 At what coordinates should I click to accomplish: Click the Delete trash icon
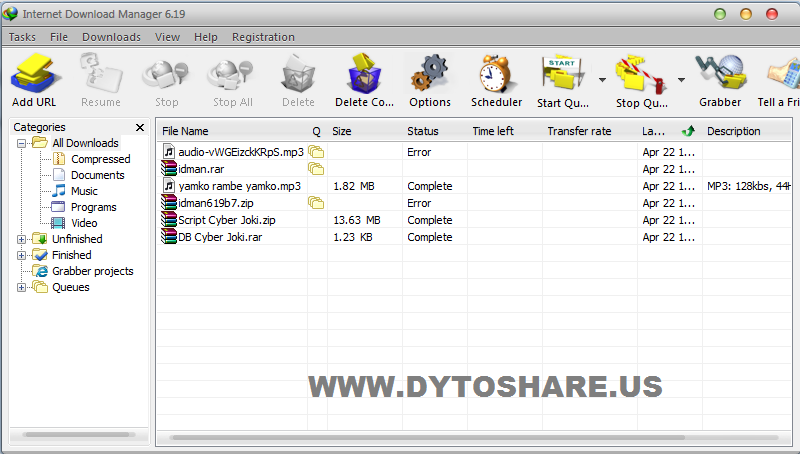pyautogui.click(x=298, y=74)
